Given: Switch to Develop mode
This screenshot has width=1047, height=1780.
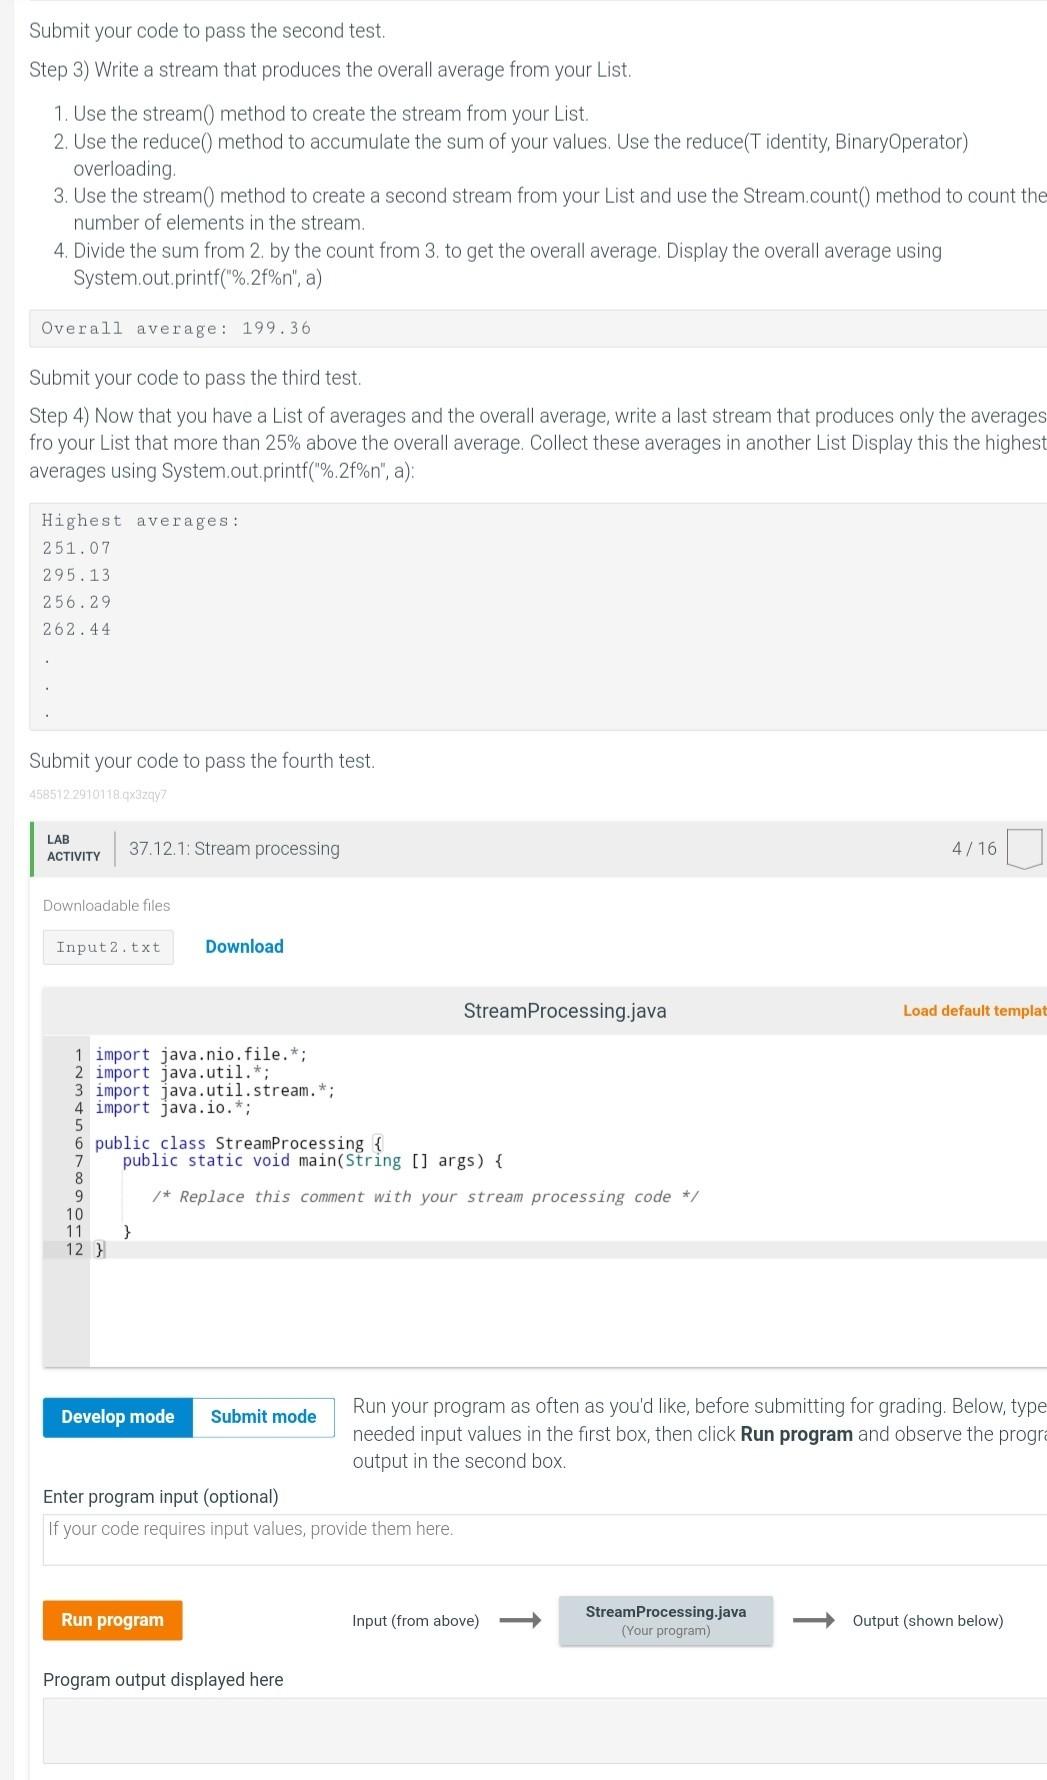Looking at the screenshot, I should coord(118,1417).
